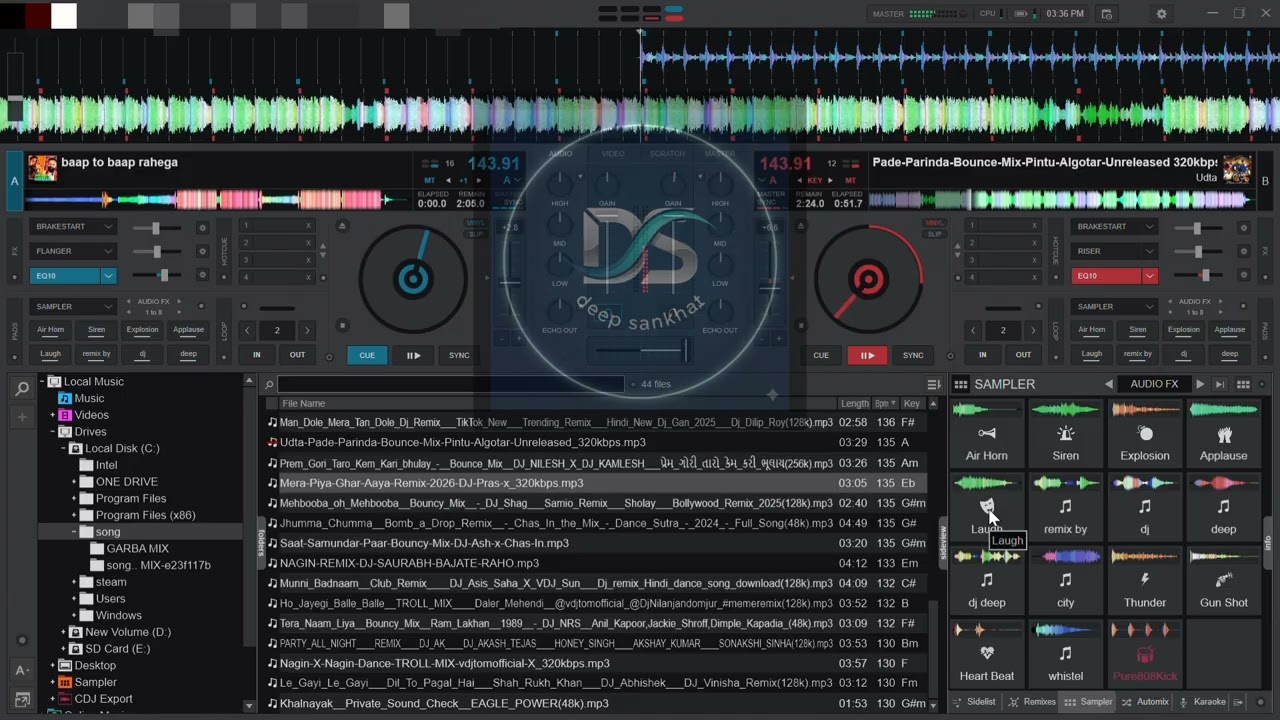Toggle CUE on deck B
The width and height of the screenshot is (1280, 720).
coord(821,355)
